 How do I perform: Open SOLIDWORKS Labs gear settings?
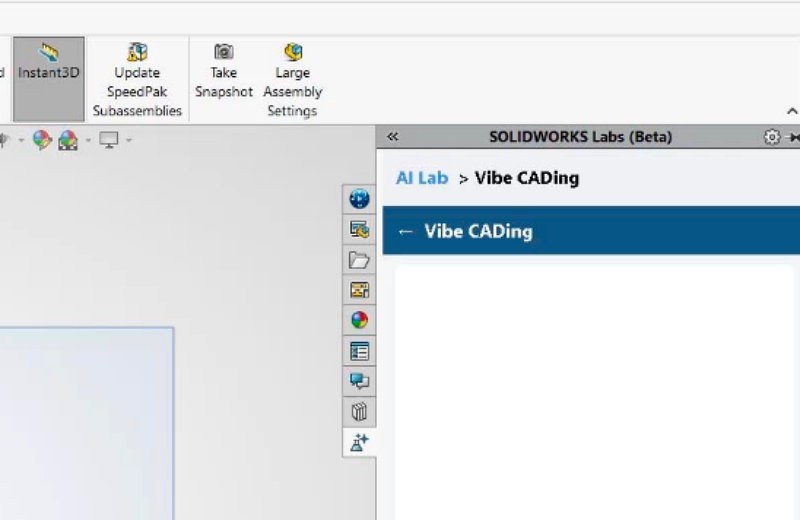click(x=771, y=137)
